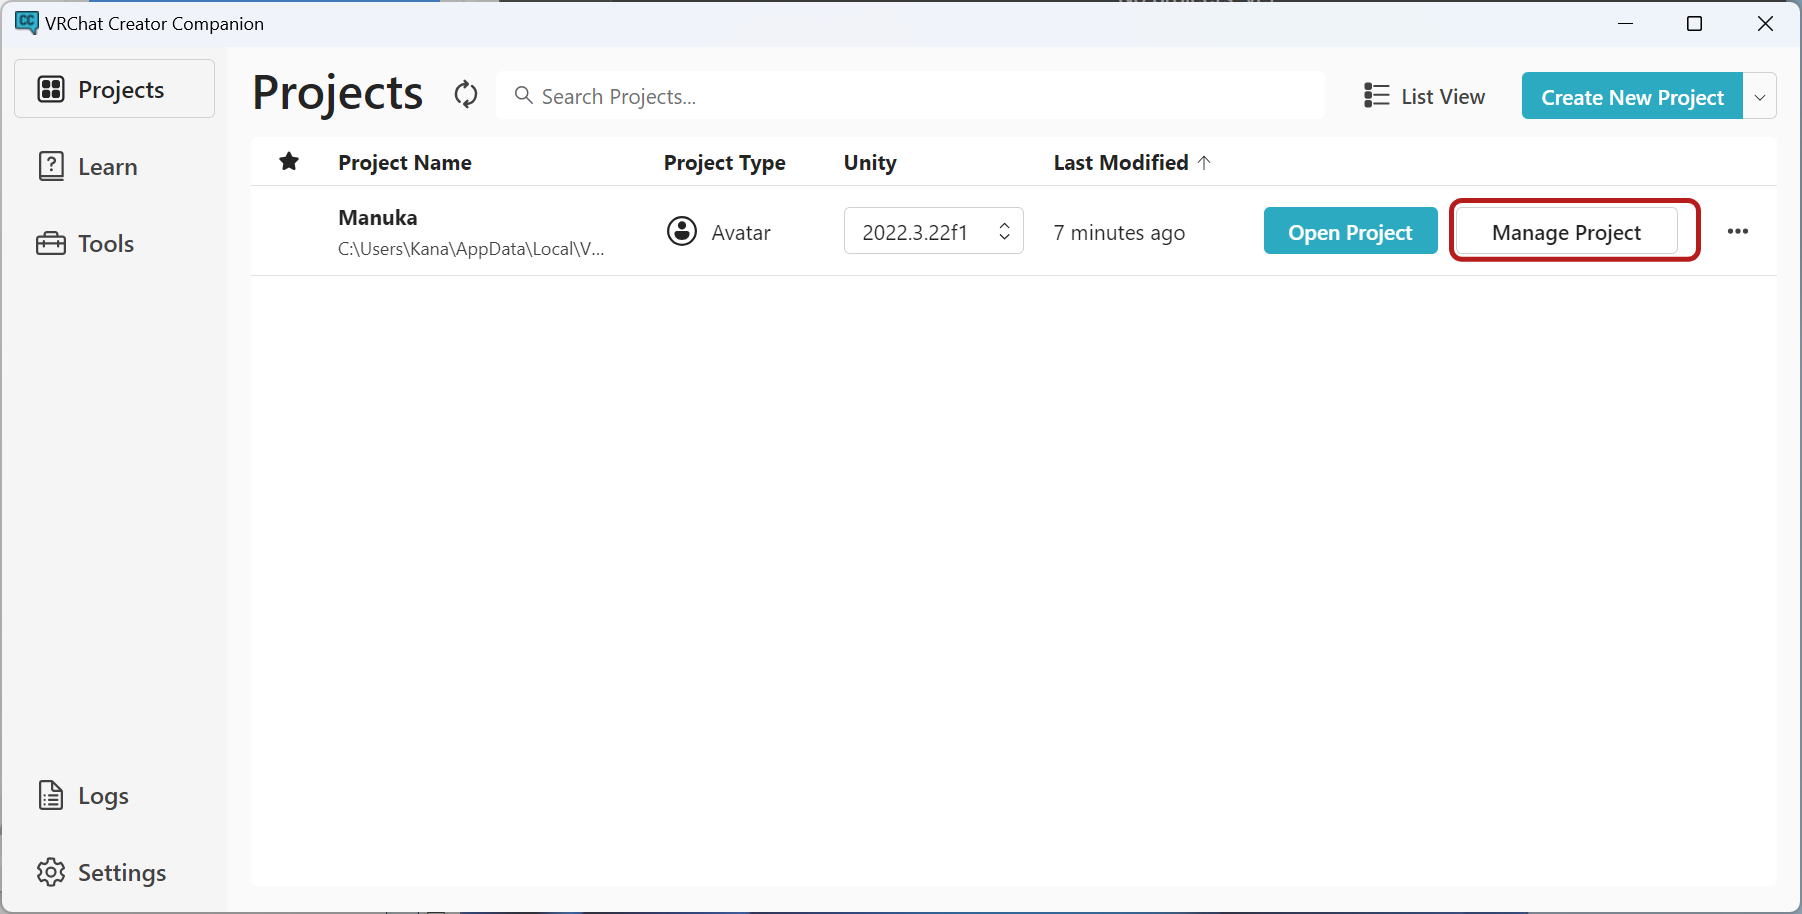Close the Creator Companion window
This screenshot has width=1802, height=914.
point(1765,23)
